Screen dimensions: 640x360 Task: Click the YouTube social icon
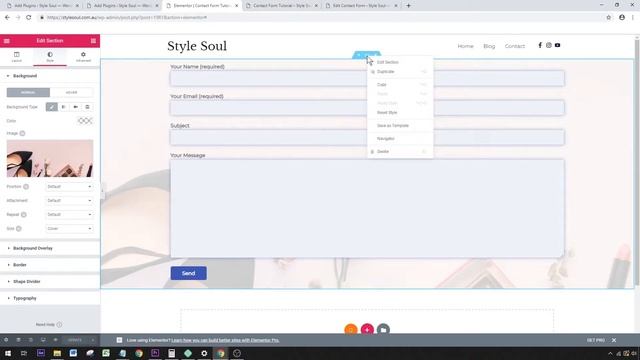558,45
